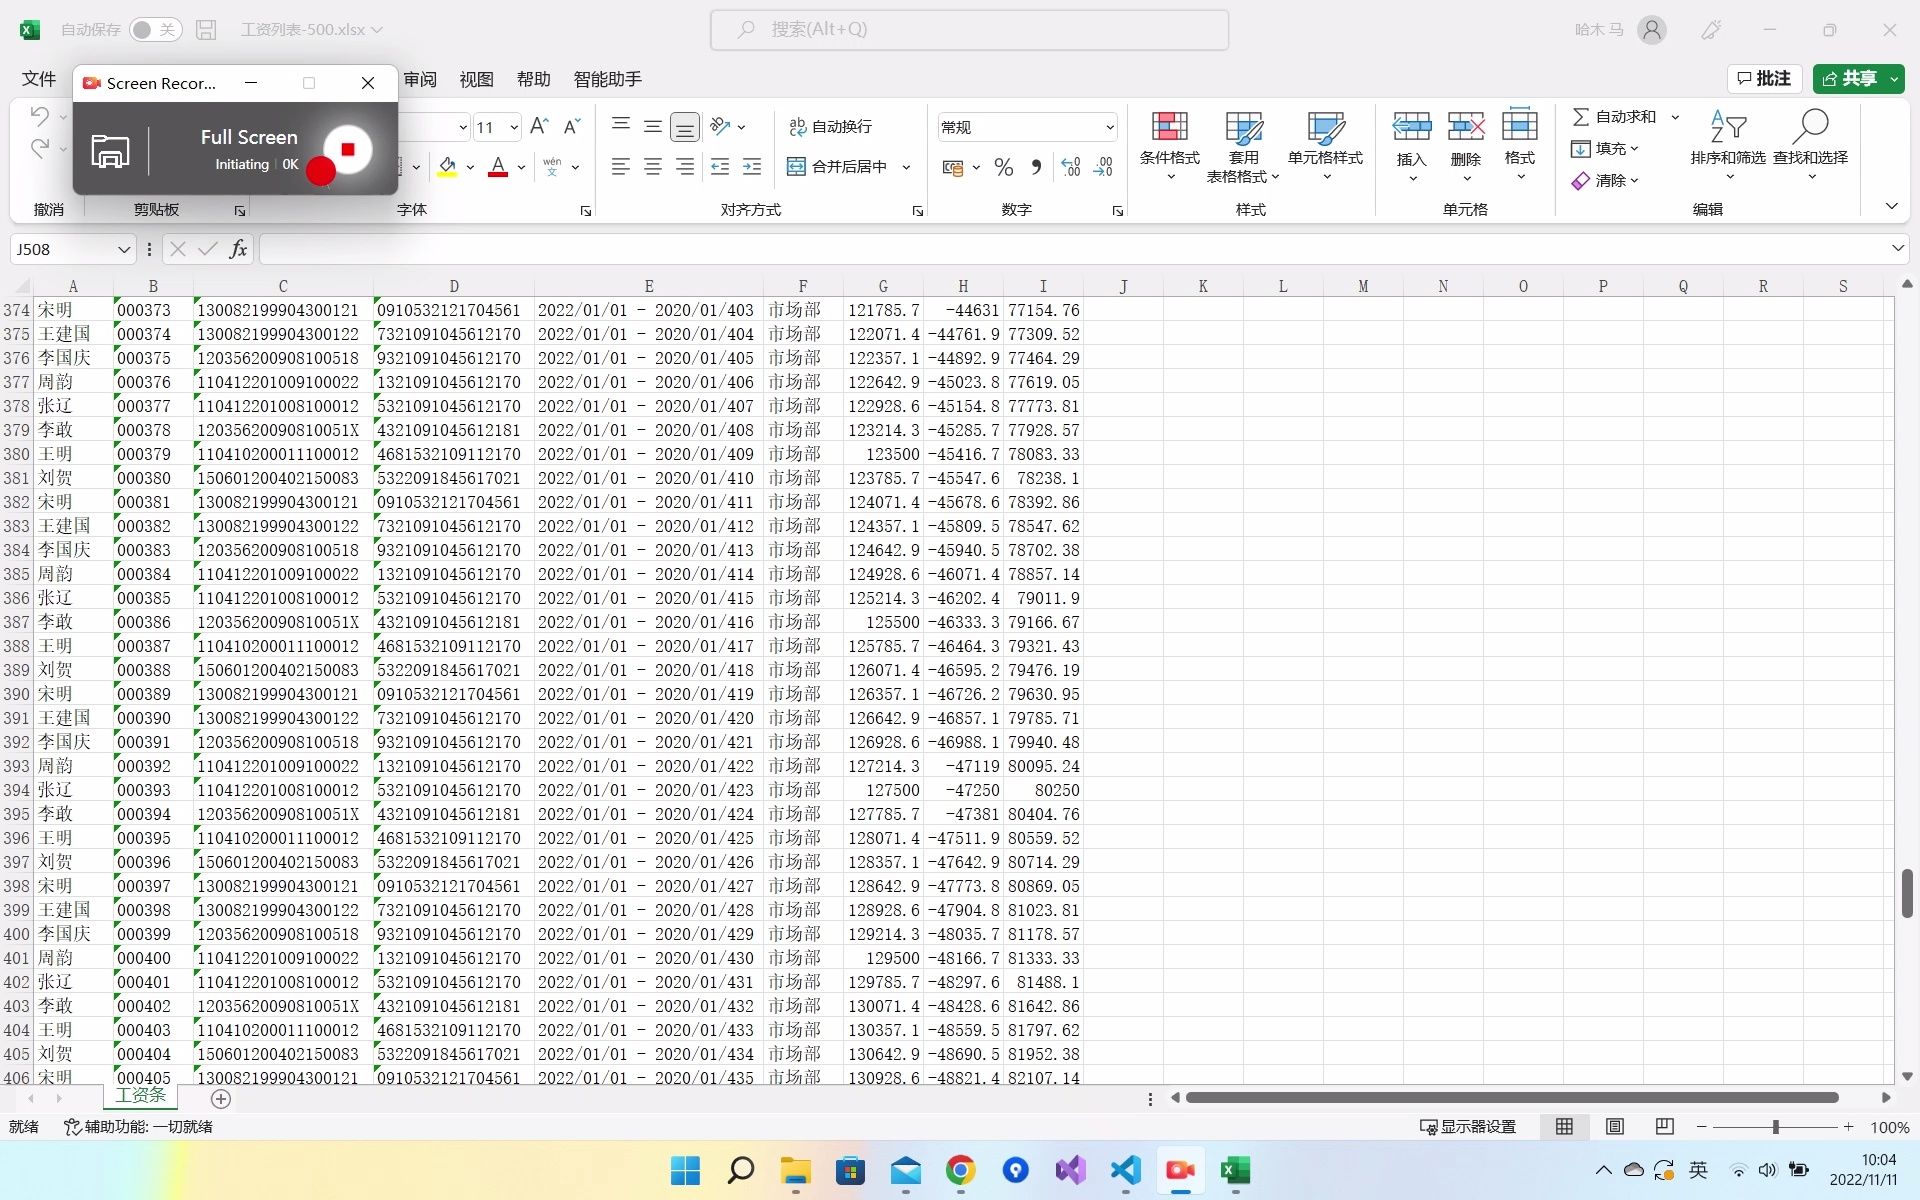Viewport: 1920px width, 1200px height.
Task: Enable 合并后居中 merge and center
Action: (x=838, y=166)
